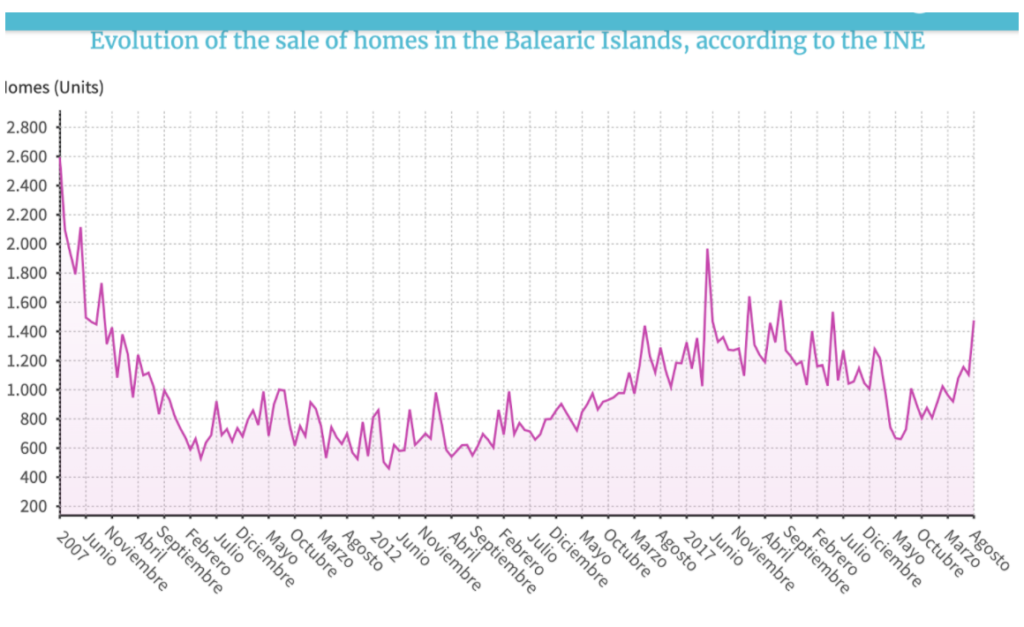Click the 1.200 y-axis tick label
This screenshot has width=1024, height=627.
pyautogui.click(x=26, y=361)
